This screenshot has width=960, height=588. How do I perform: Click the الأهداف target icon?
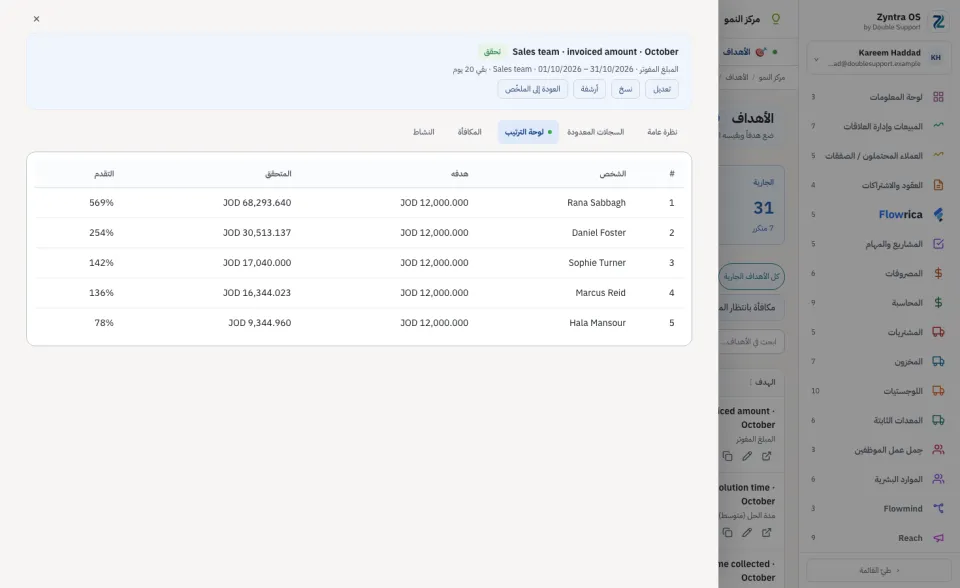point(760,52)
